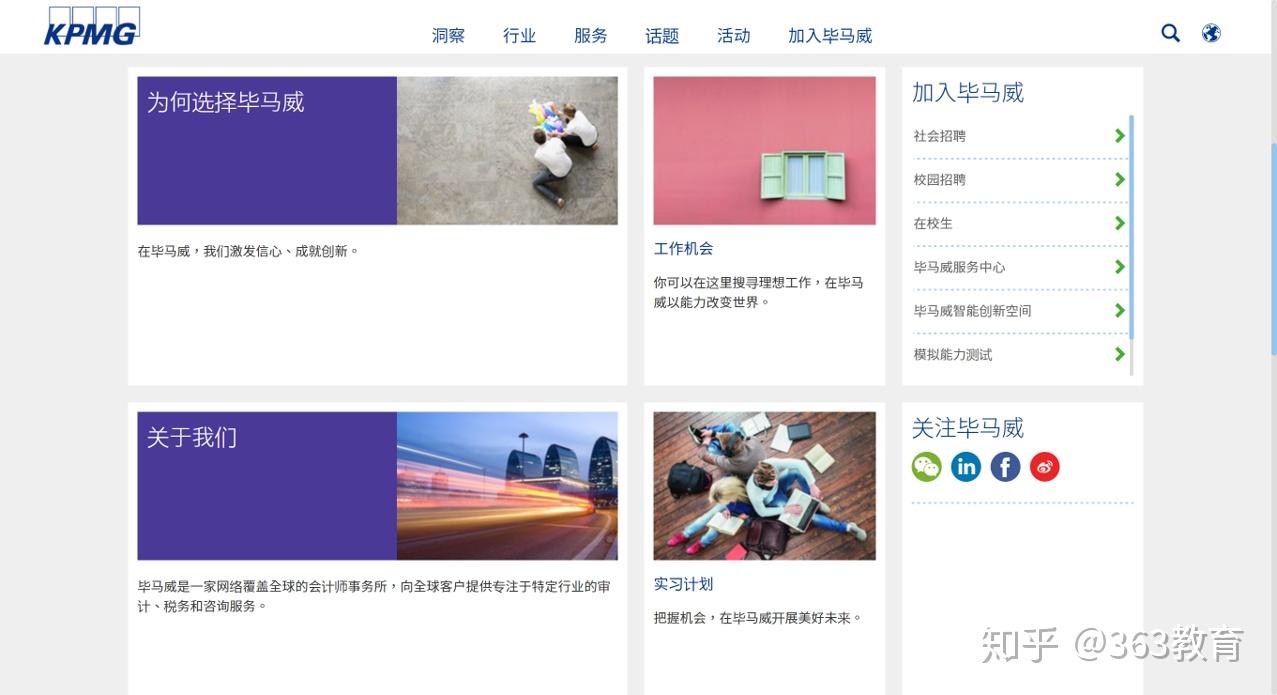Click the green arrow beside 模拟能力测试
The width and height of the screenshot is (1277, 695).
click(1120, 354)
